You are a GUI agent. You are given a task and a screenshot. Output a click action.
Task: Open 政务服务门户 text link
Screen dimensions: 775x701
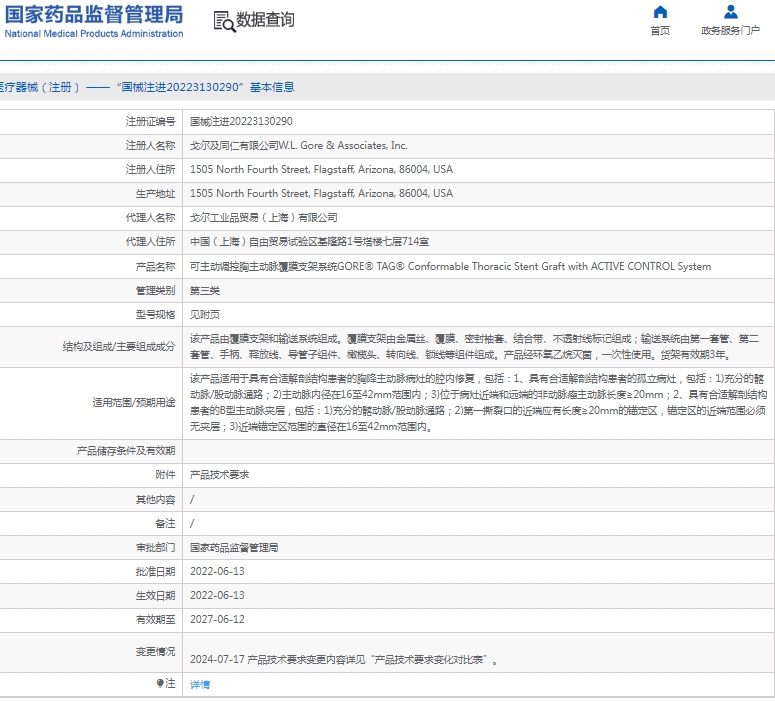click(x=730, y=31)
